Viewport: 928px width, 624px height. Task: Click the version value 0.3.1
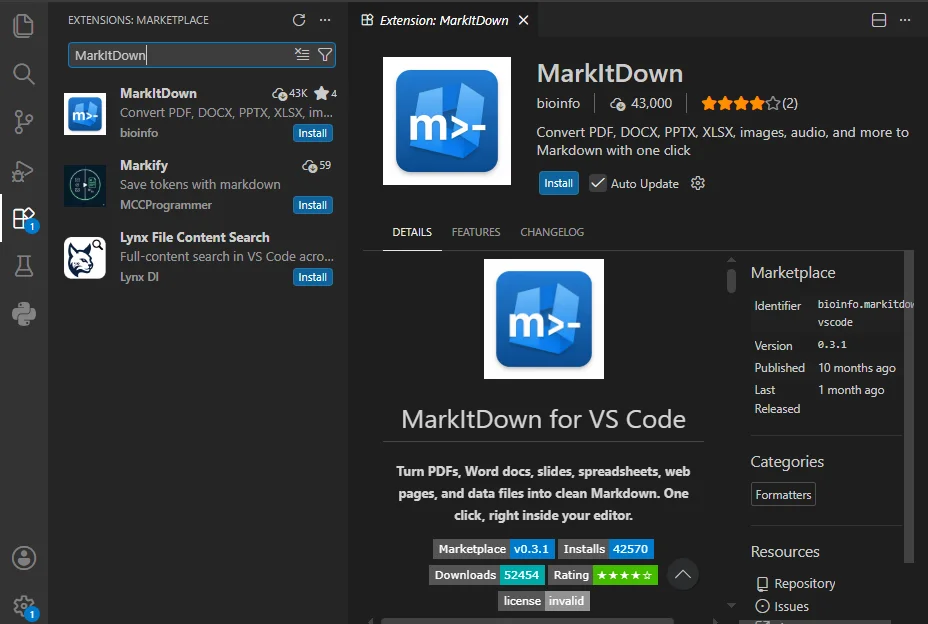pos(832,345)
